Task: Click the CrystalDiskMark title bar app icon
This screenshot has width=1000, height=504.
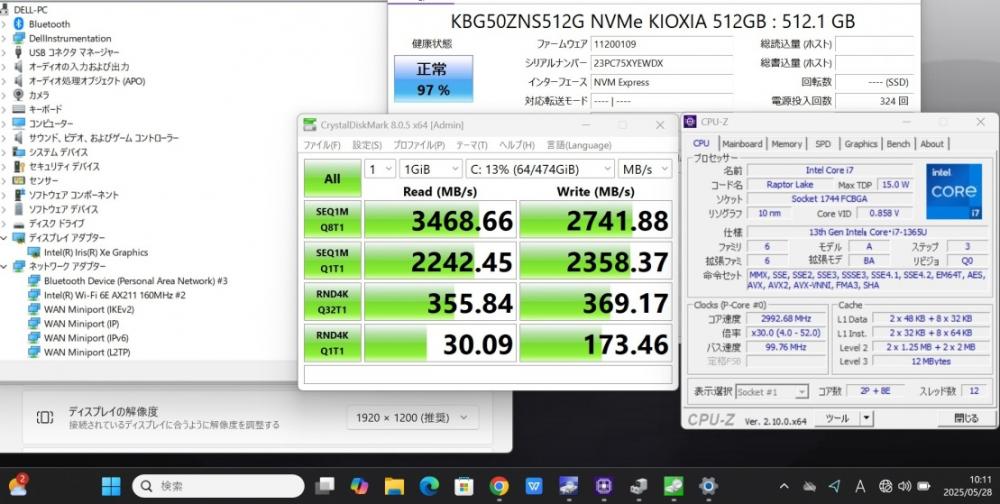Action: [309, 125]
